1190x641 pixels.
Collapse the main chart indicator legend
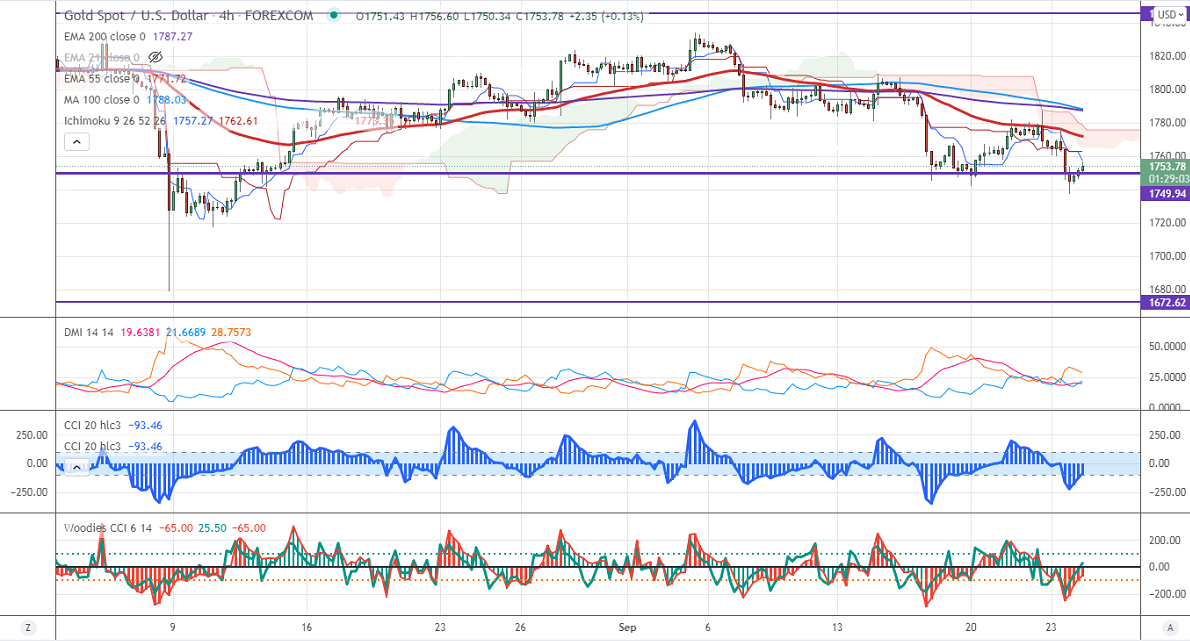[x=76, y=142]
